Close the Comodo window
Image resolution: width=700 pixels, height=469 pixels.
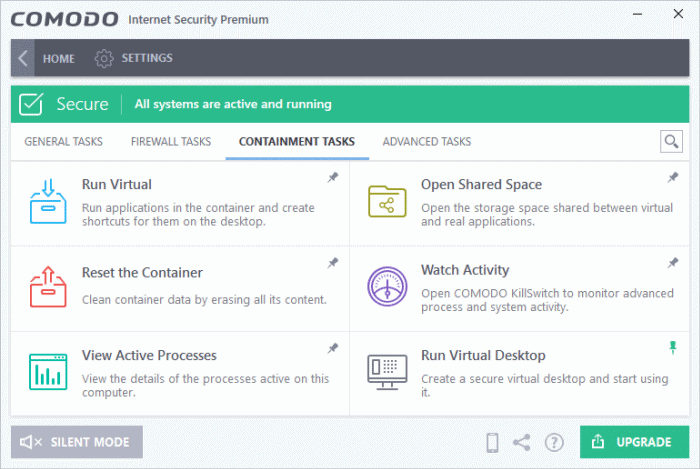[678, 14]
